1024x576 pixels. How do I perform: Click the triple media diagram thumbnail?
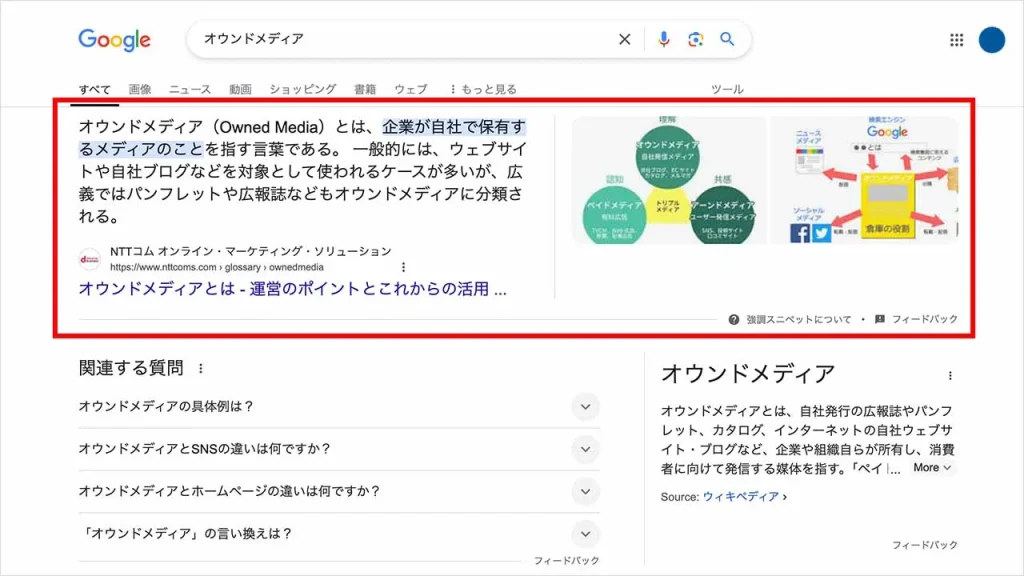(668, 181)
